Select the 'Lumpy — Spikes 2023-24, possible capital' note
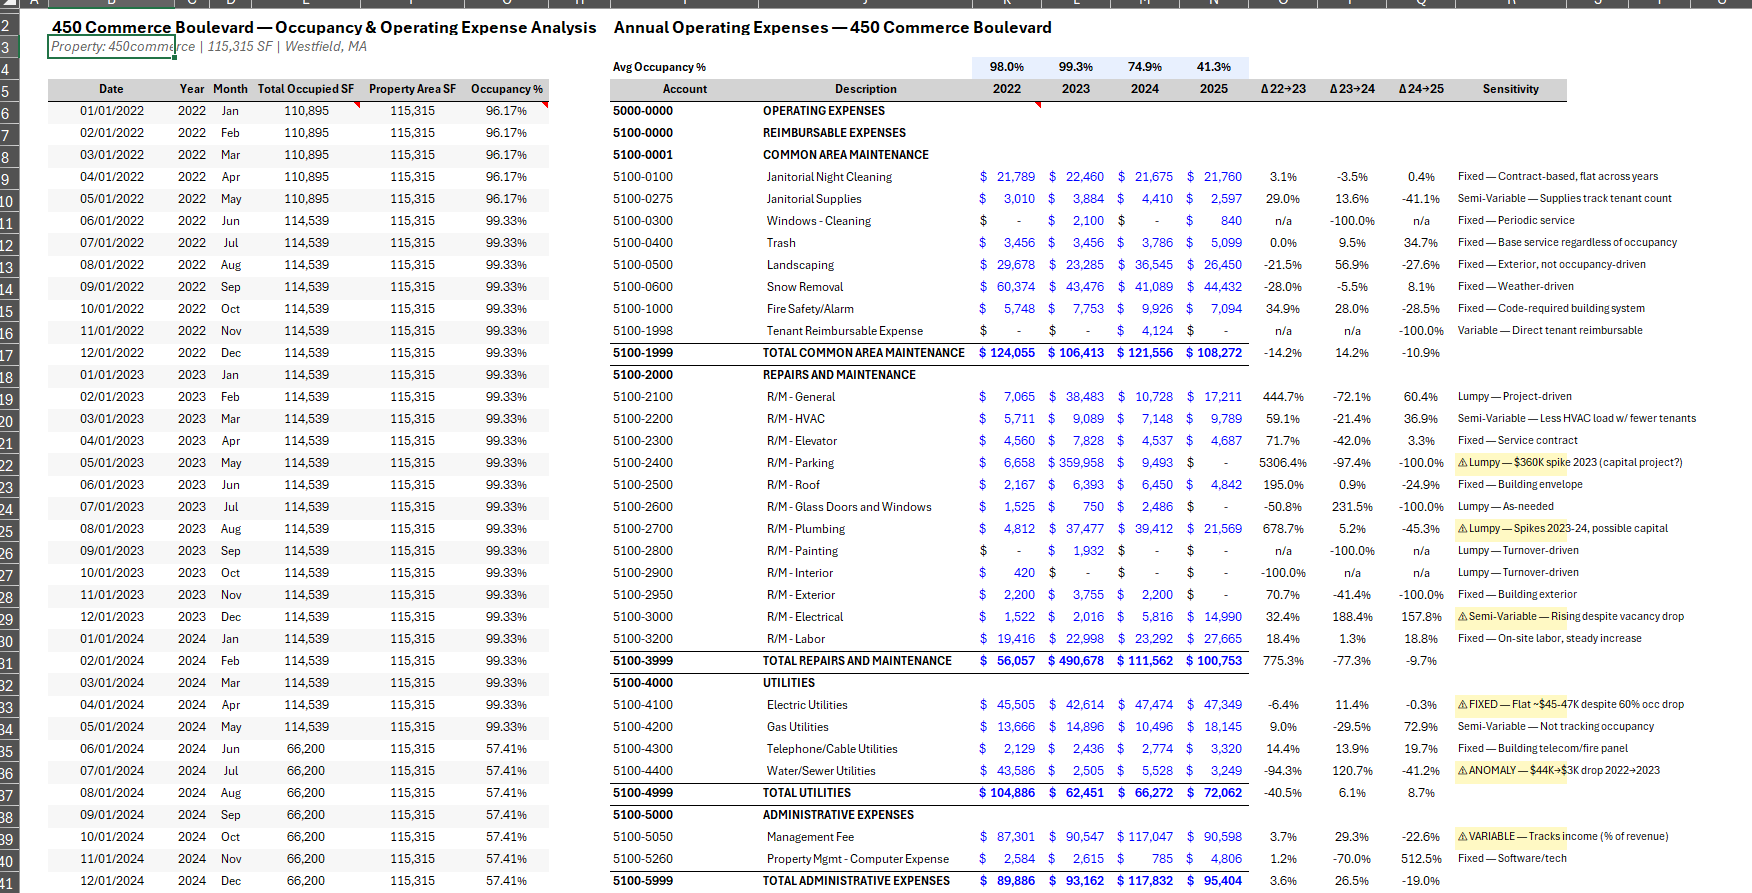 point(1563,529)
